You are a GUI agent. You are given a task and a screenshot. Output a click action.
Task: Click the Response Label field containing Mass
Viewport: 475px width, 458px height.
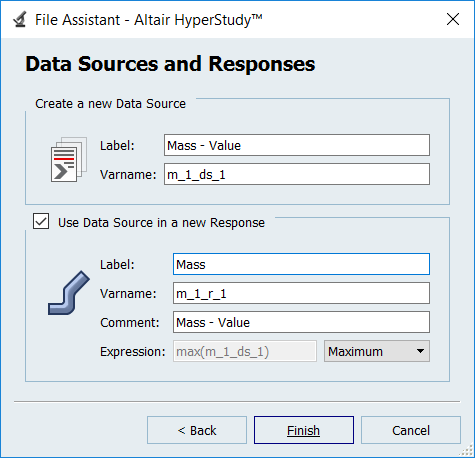(301, 264)
